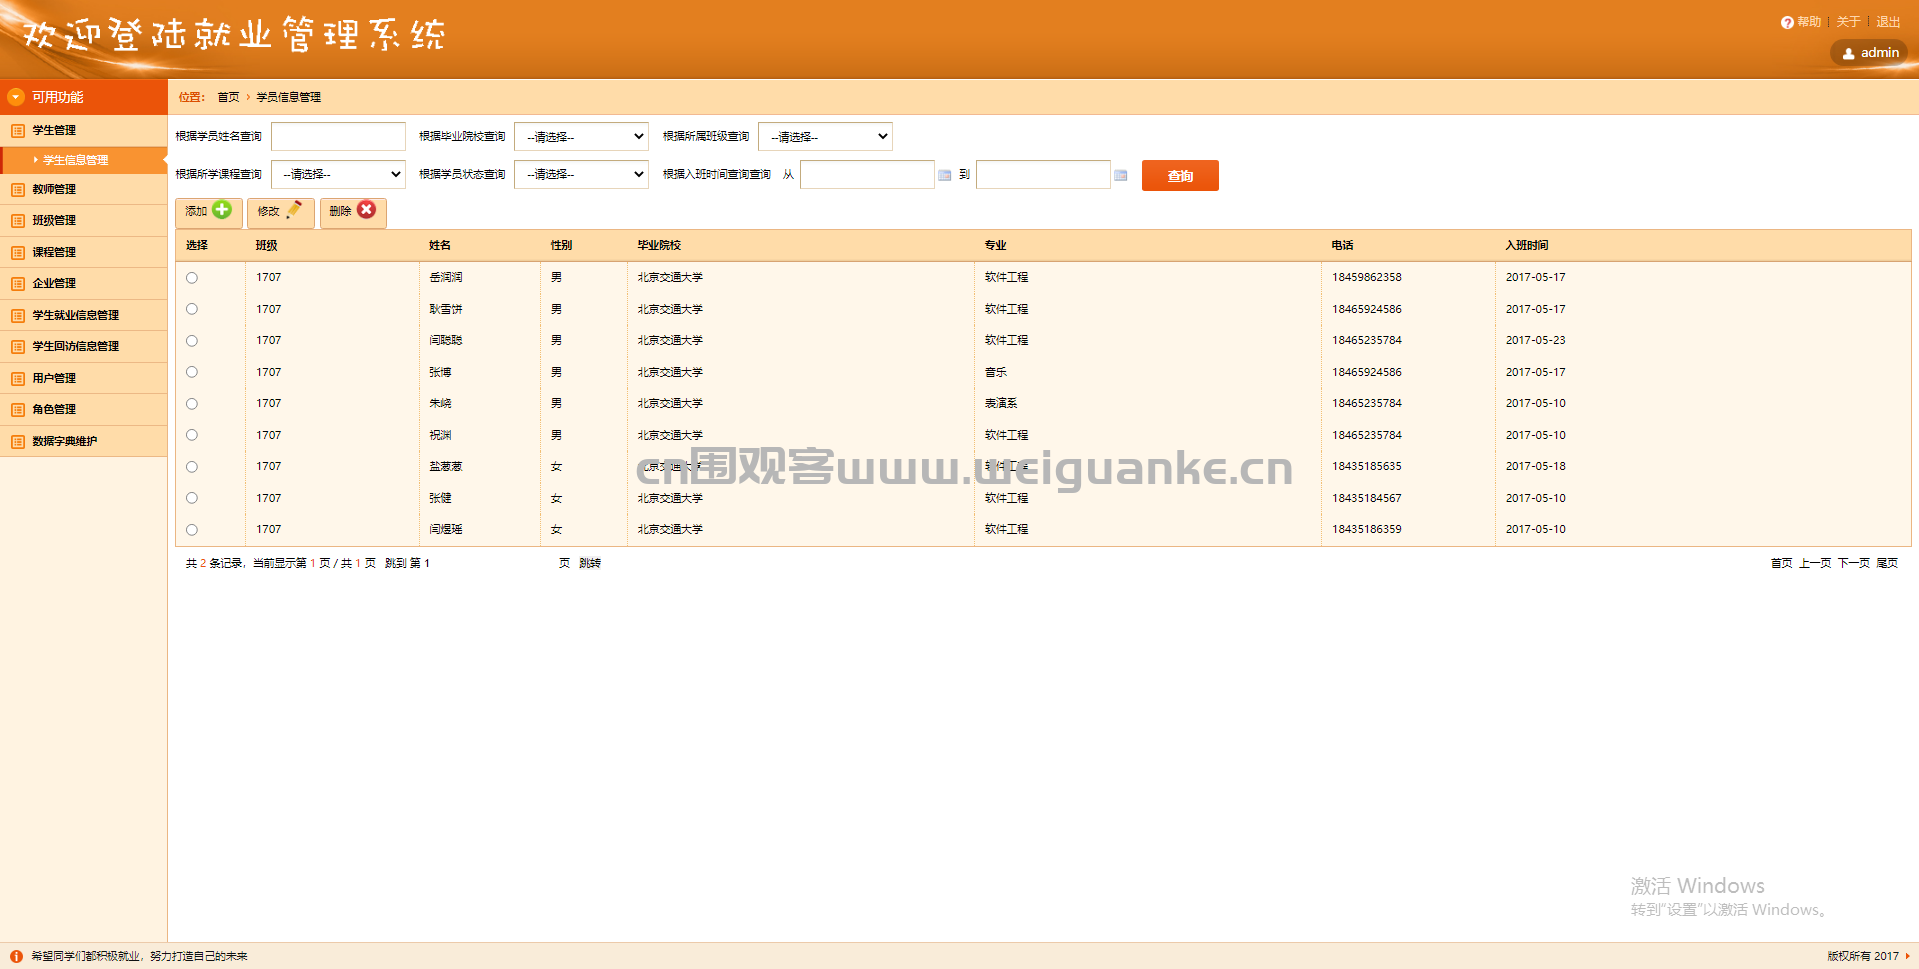Click the 课程管理 sidebar menu icon
This screenshot has height=969, width=1919.
(18, 253)
